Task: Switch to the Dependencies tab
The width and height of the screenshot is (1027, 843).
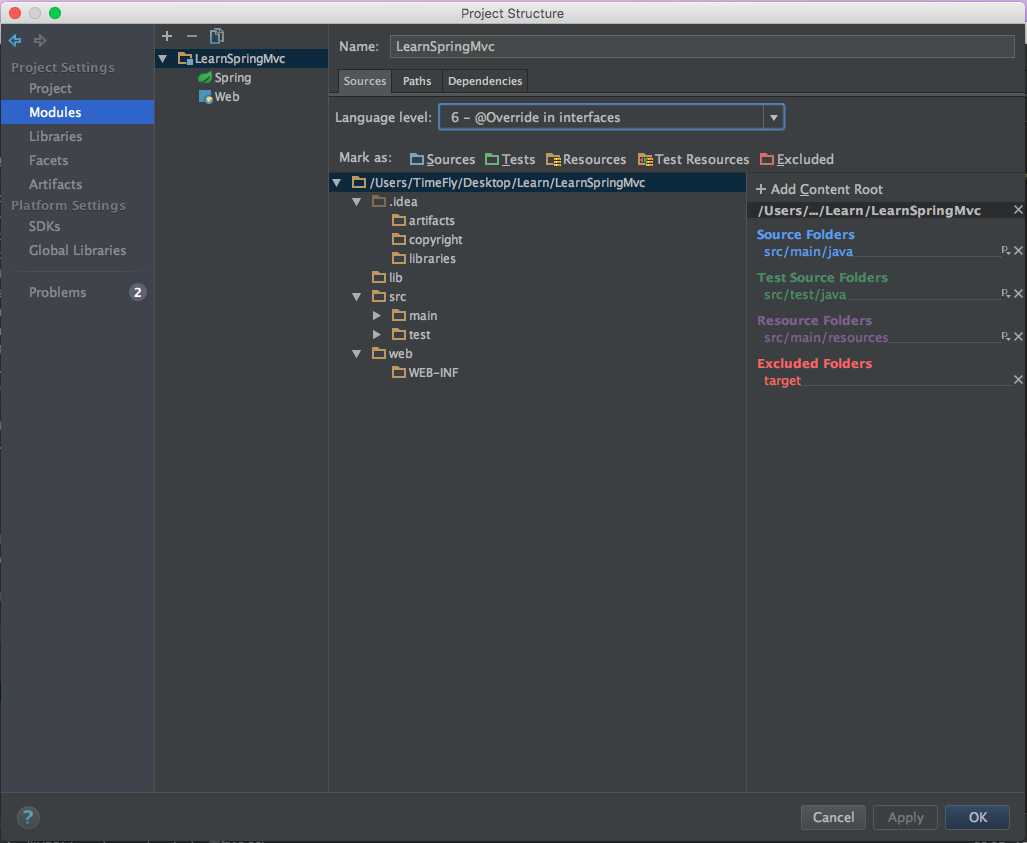Action: point(485,81)
